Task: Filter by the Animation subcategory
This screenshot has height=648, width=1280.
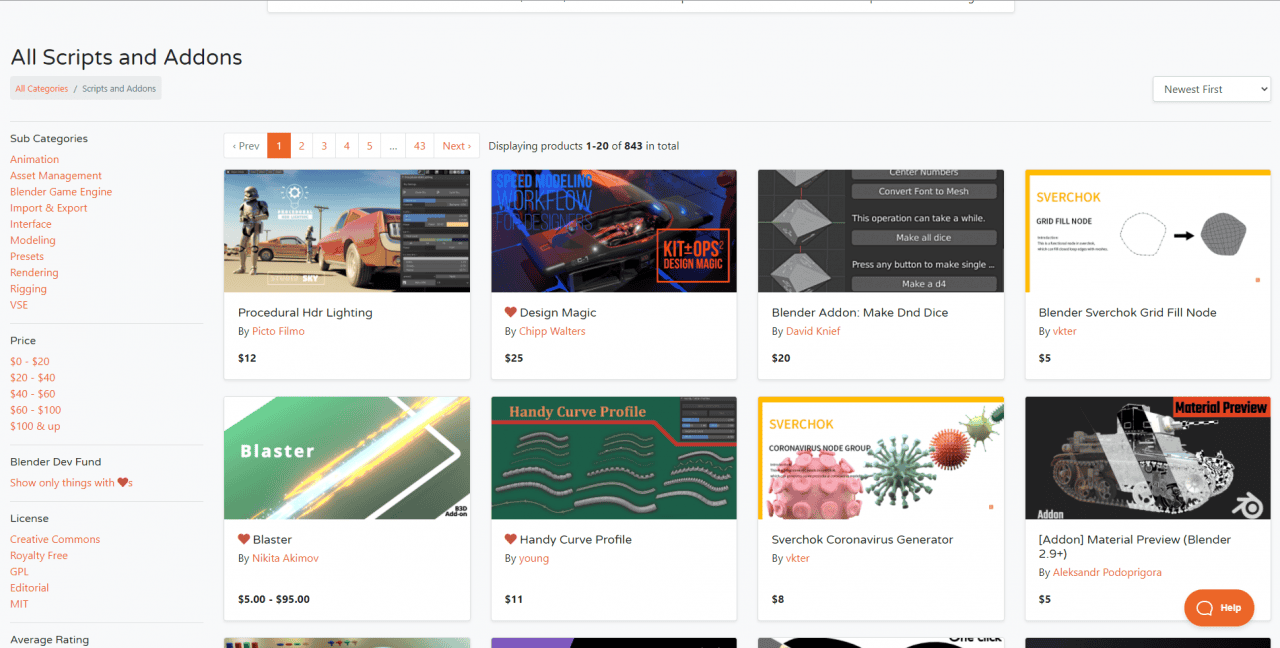Action: pos(34,159)
